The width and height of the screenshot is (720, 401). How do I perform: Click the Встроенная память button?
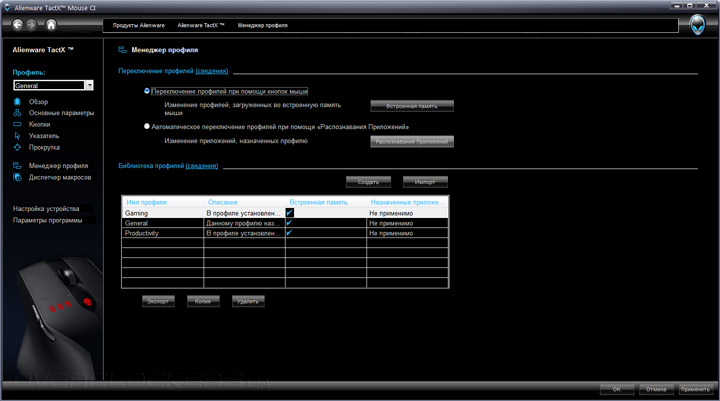412,106
